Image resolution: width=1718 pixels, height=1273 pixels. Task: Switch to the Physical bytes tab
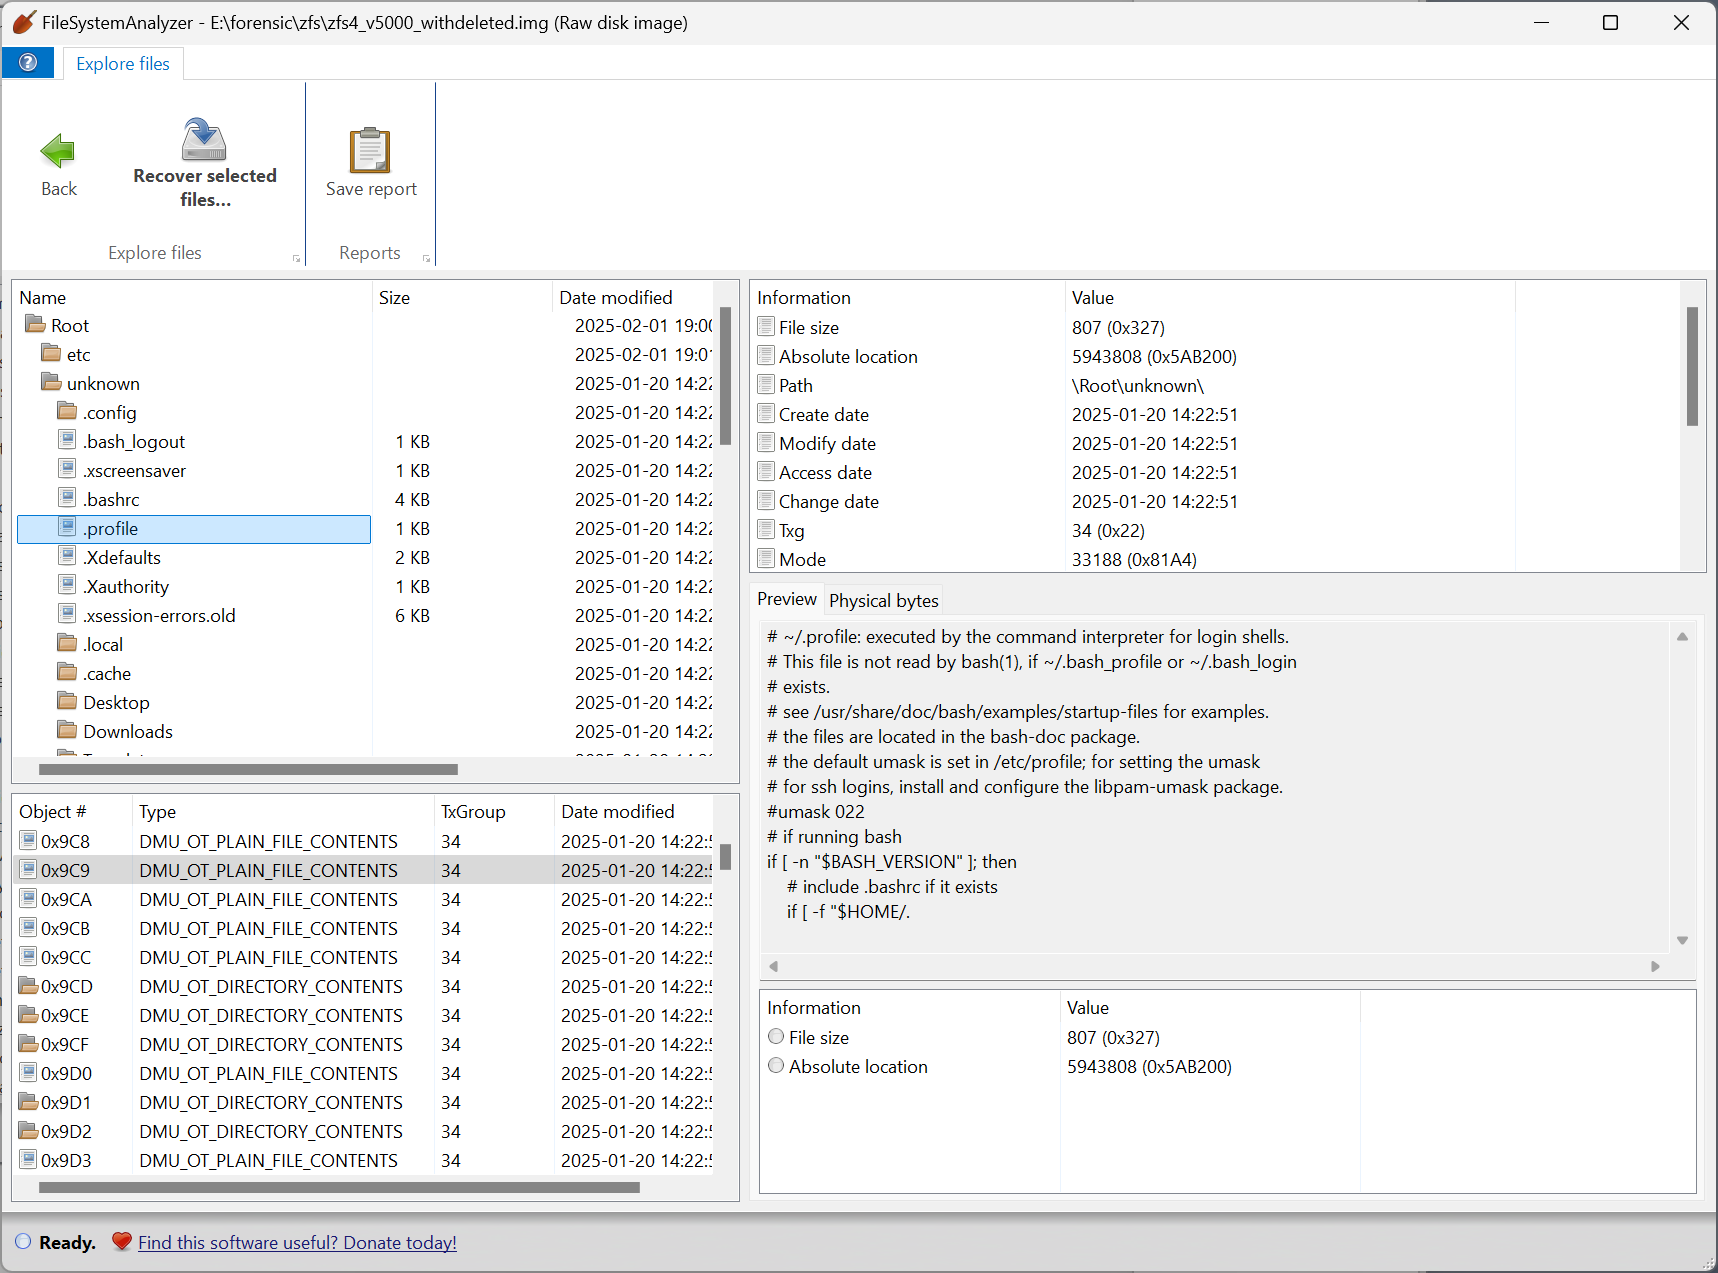click(x=884, y=600)
